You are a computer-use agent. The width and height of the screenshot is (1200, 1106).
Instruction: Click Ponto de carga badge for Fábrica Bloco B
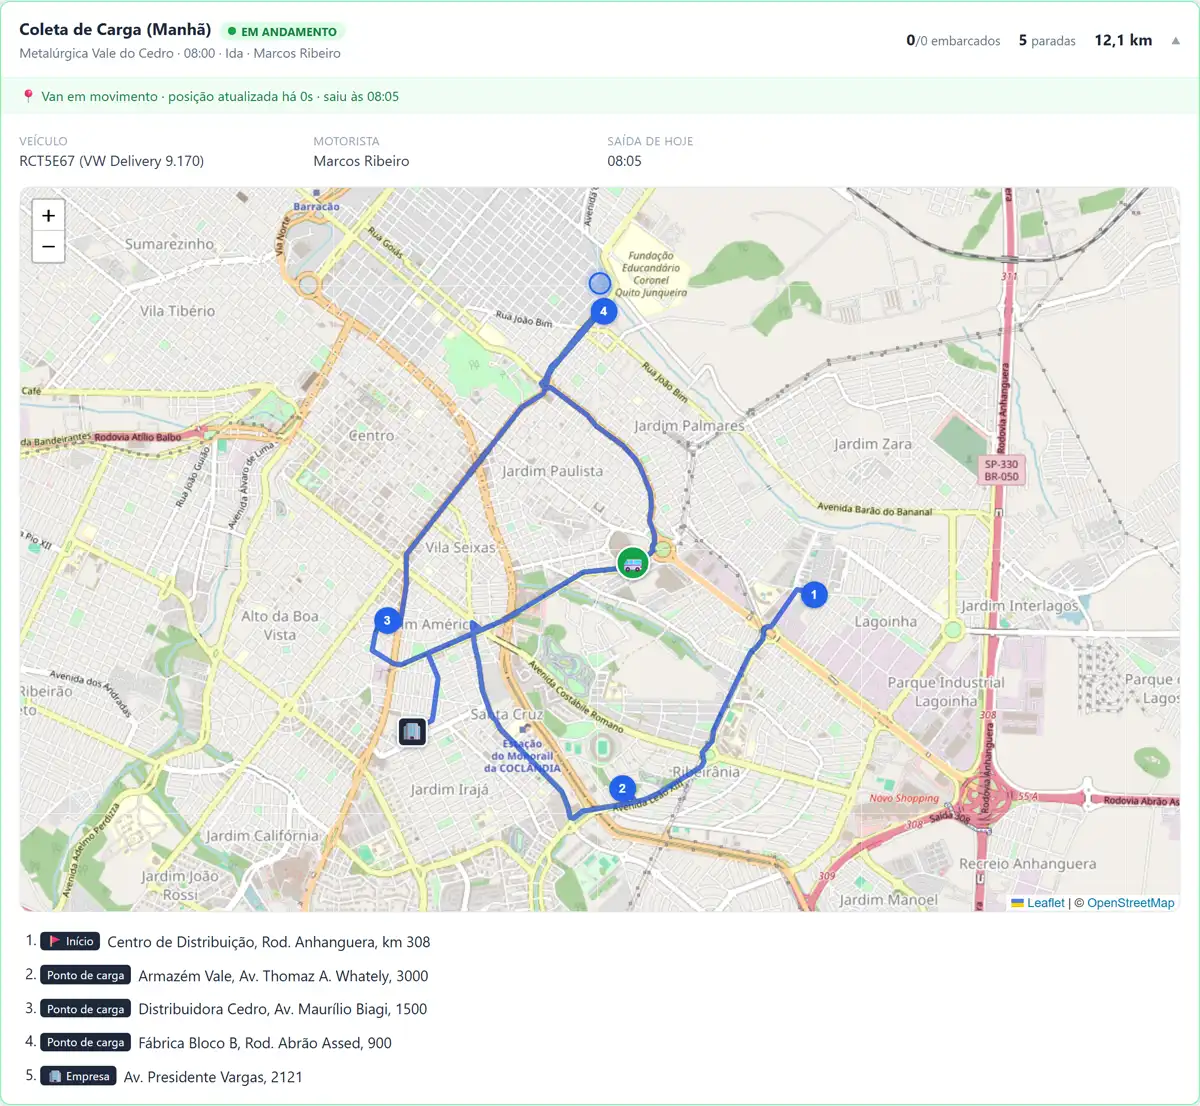pos(85,1042)
